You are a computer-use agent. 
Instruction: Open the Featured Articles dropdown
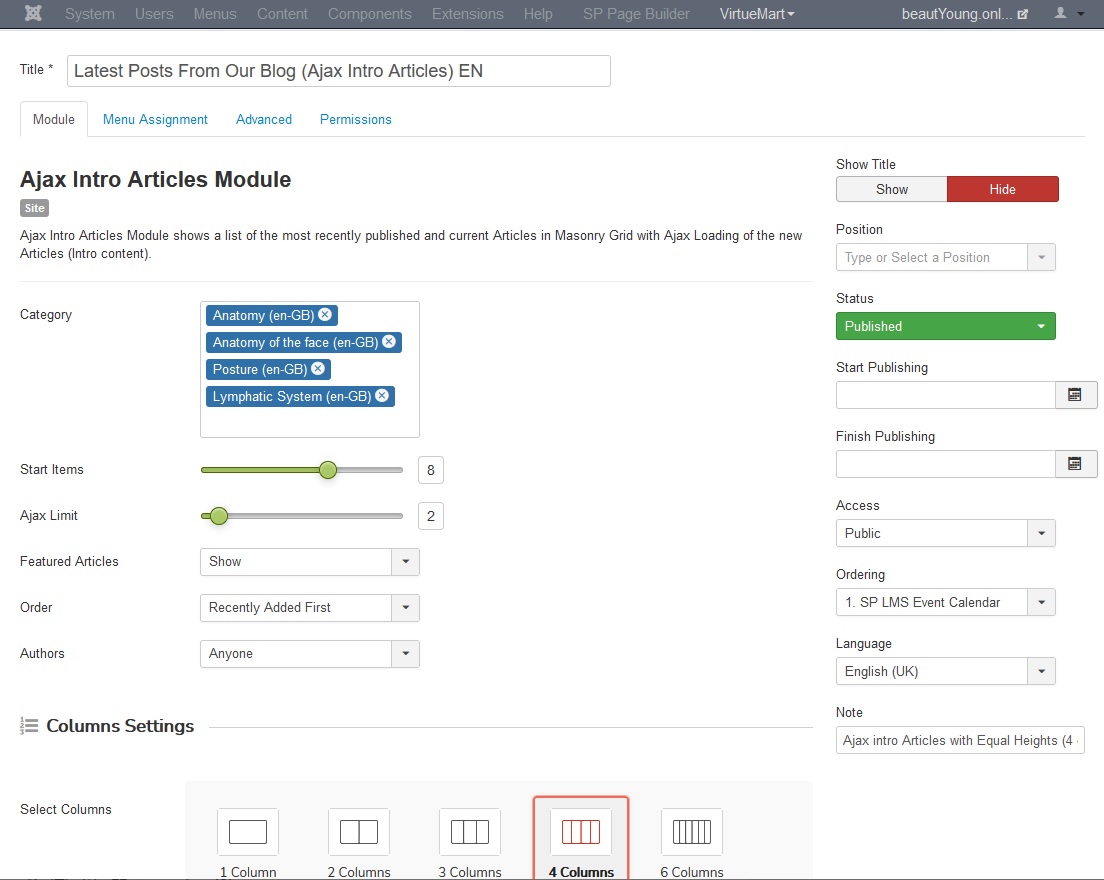[310, 562]
